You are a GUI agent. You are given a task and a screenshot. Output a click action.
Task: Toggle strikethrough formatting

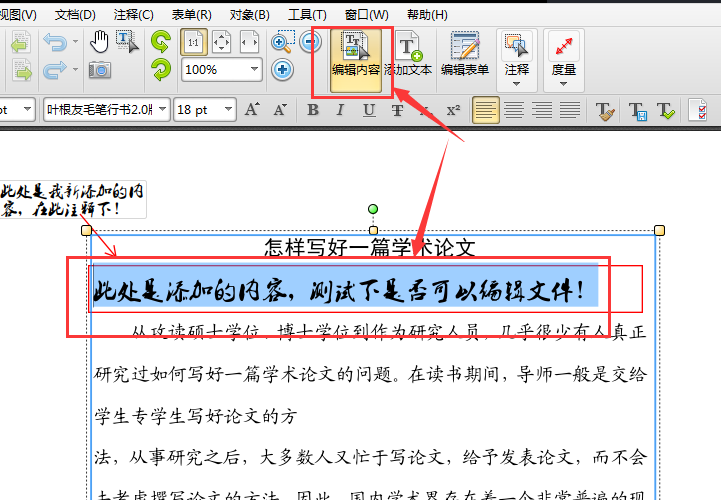click(x=397, y=110)
